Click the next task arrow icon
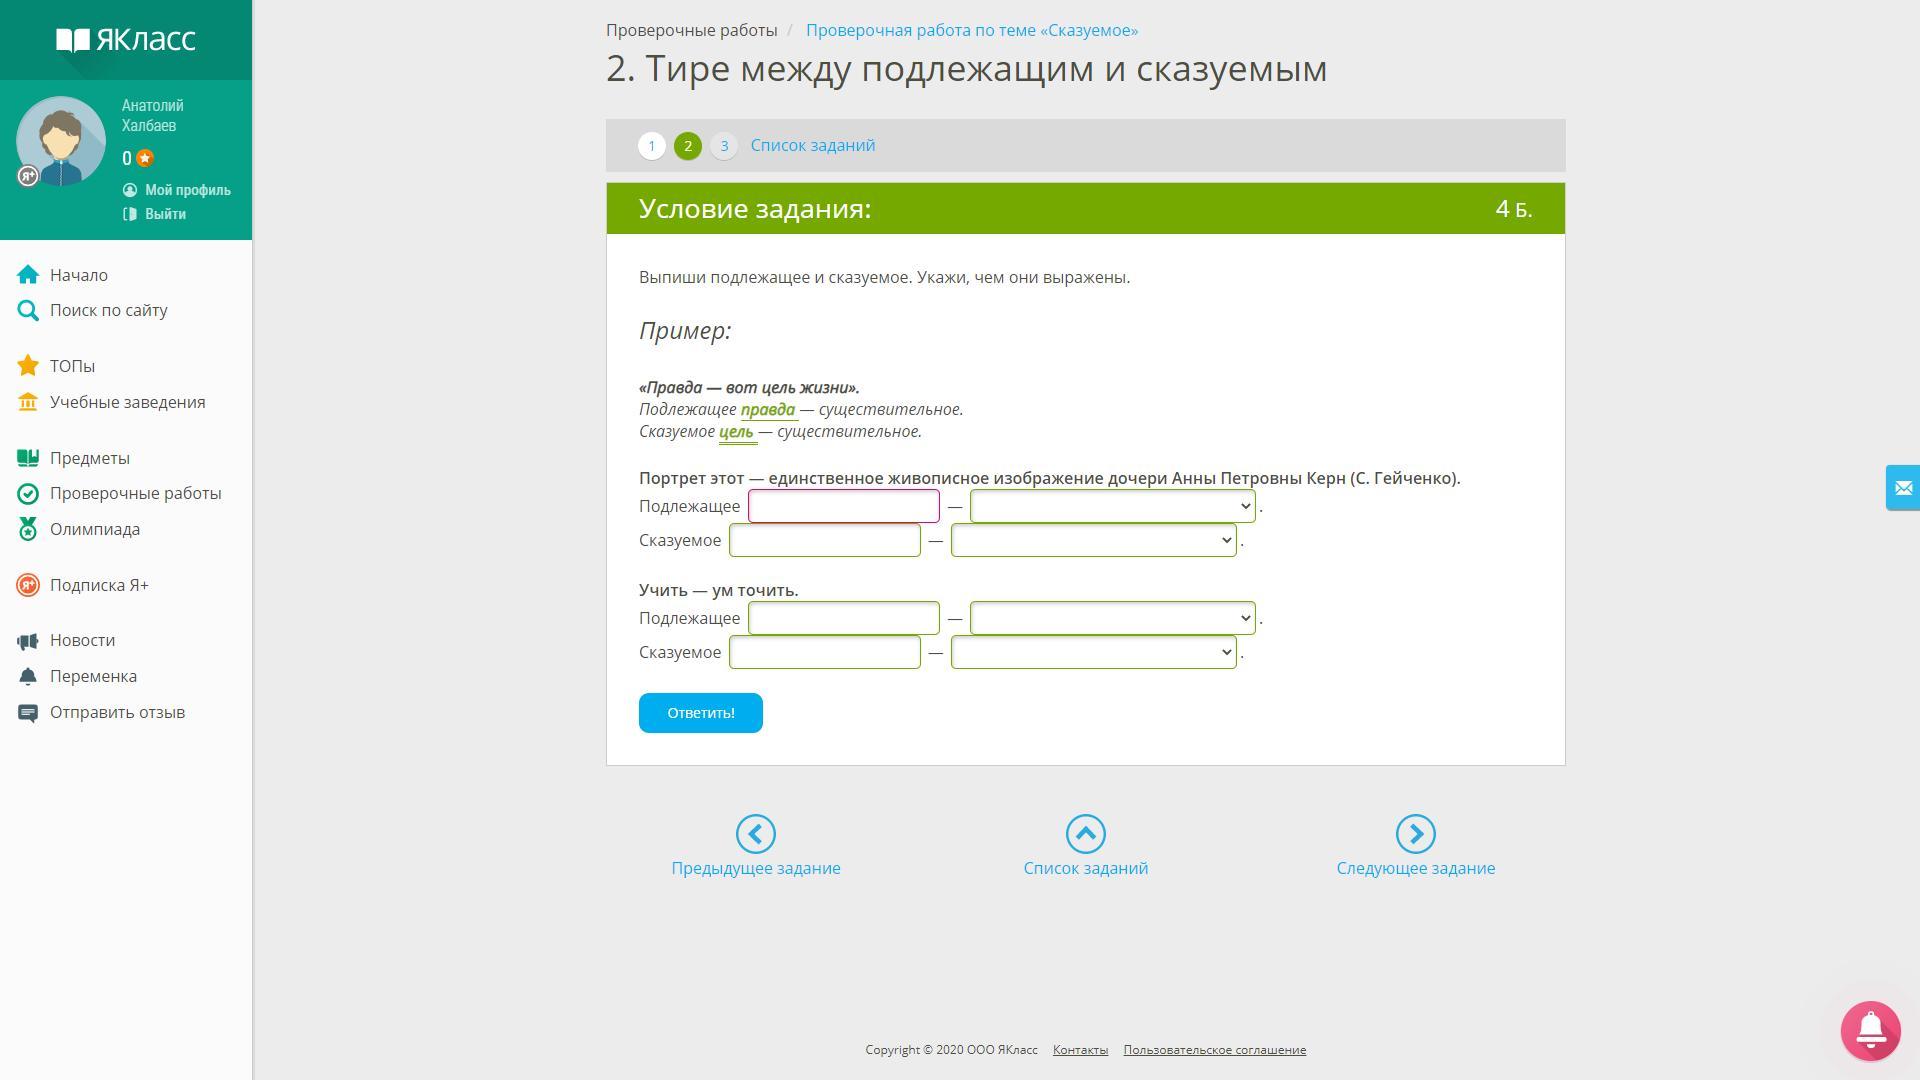 (x=1415, y=834)
